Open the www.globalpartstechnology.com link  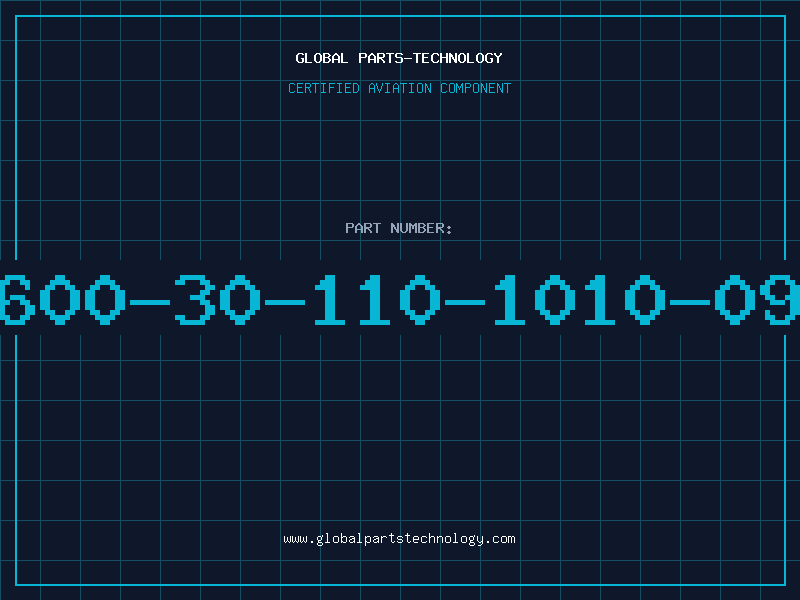coord(399,539)
